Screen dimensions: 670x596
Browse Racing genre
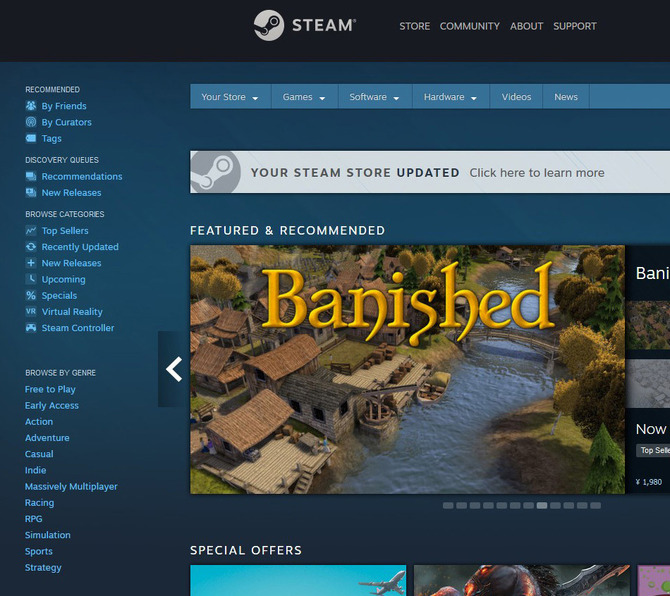coord(39,503)
